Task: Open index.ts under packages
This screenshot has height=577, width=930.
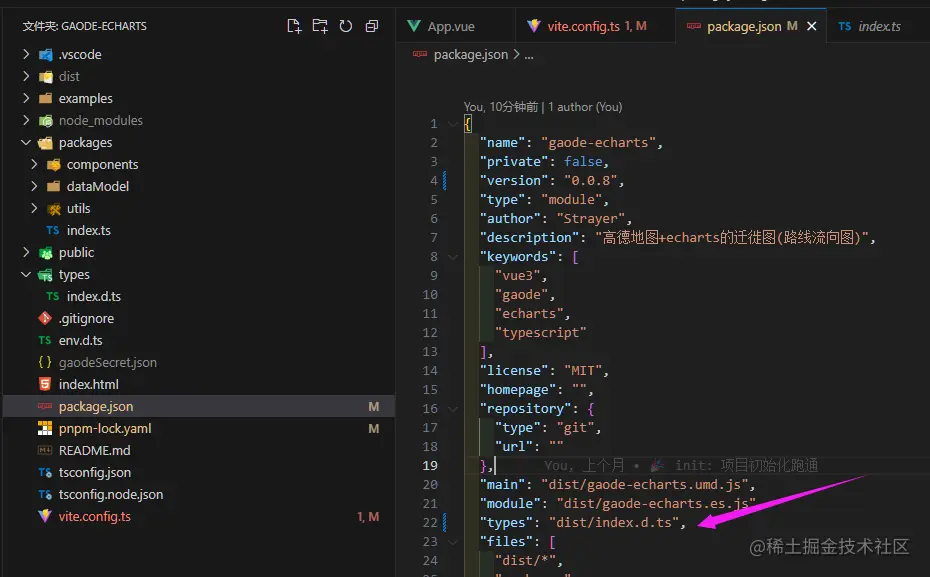Action: pos(88,230)
